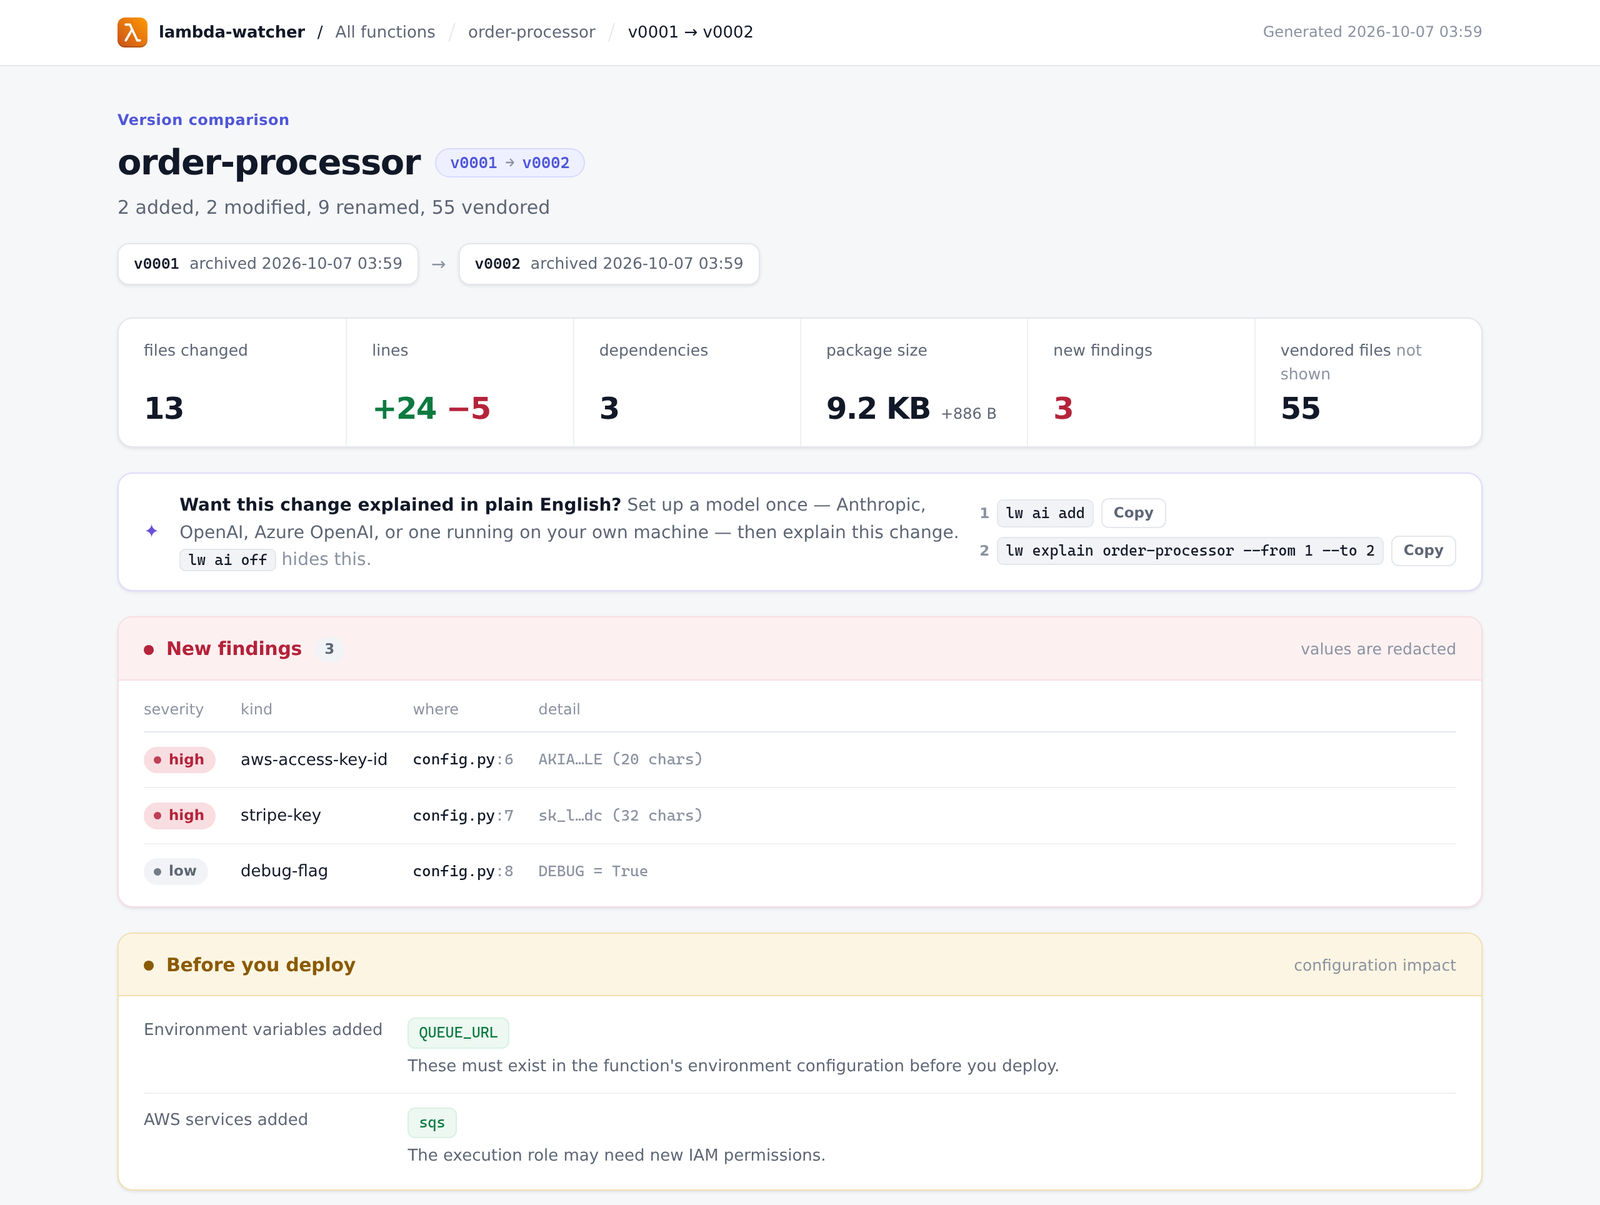The image size is (1600, 1205).
Task: Click the sqs service tag
Action: click(x=432, y=1123)
